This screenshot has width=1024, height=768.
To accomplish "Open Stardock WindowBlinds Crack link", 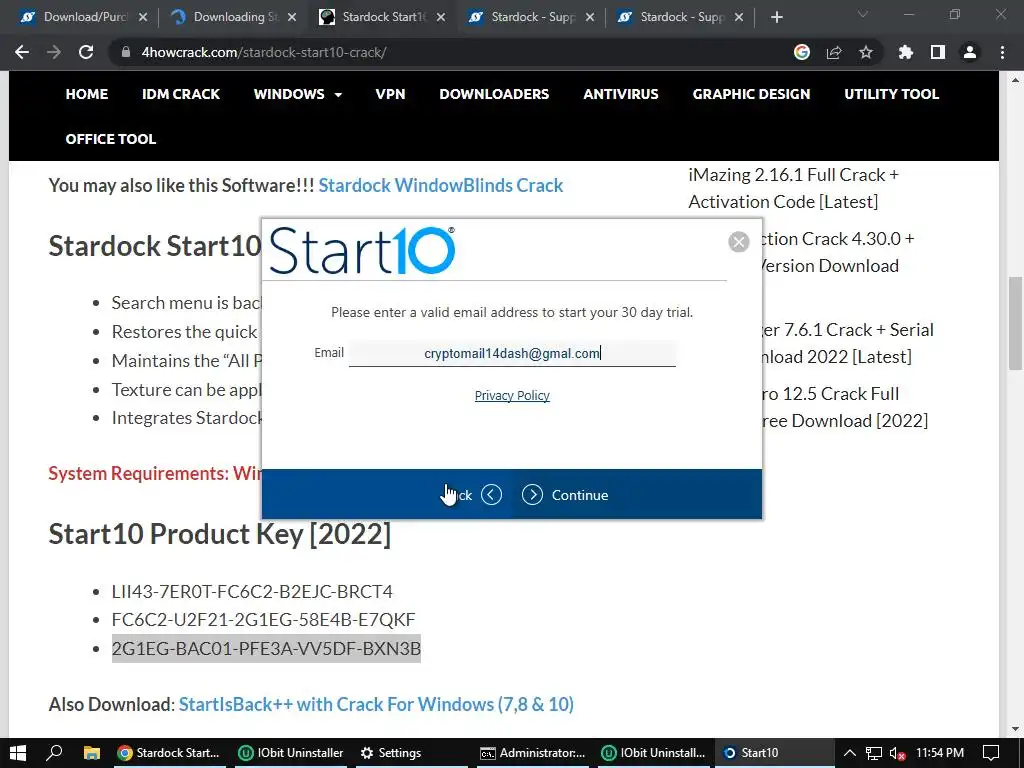I will coord(441,185).
